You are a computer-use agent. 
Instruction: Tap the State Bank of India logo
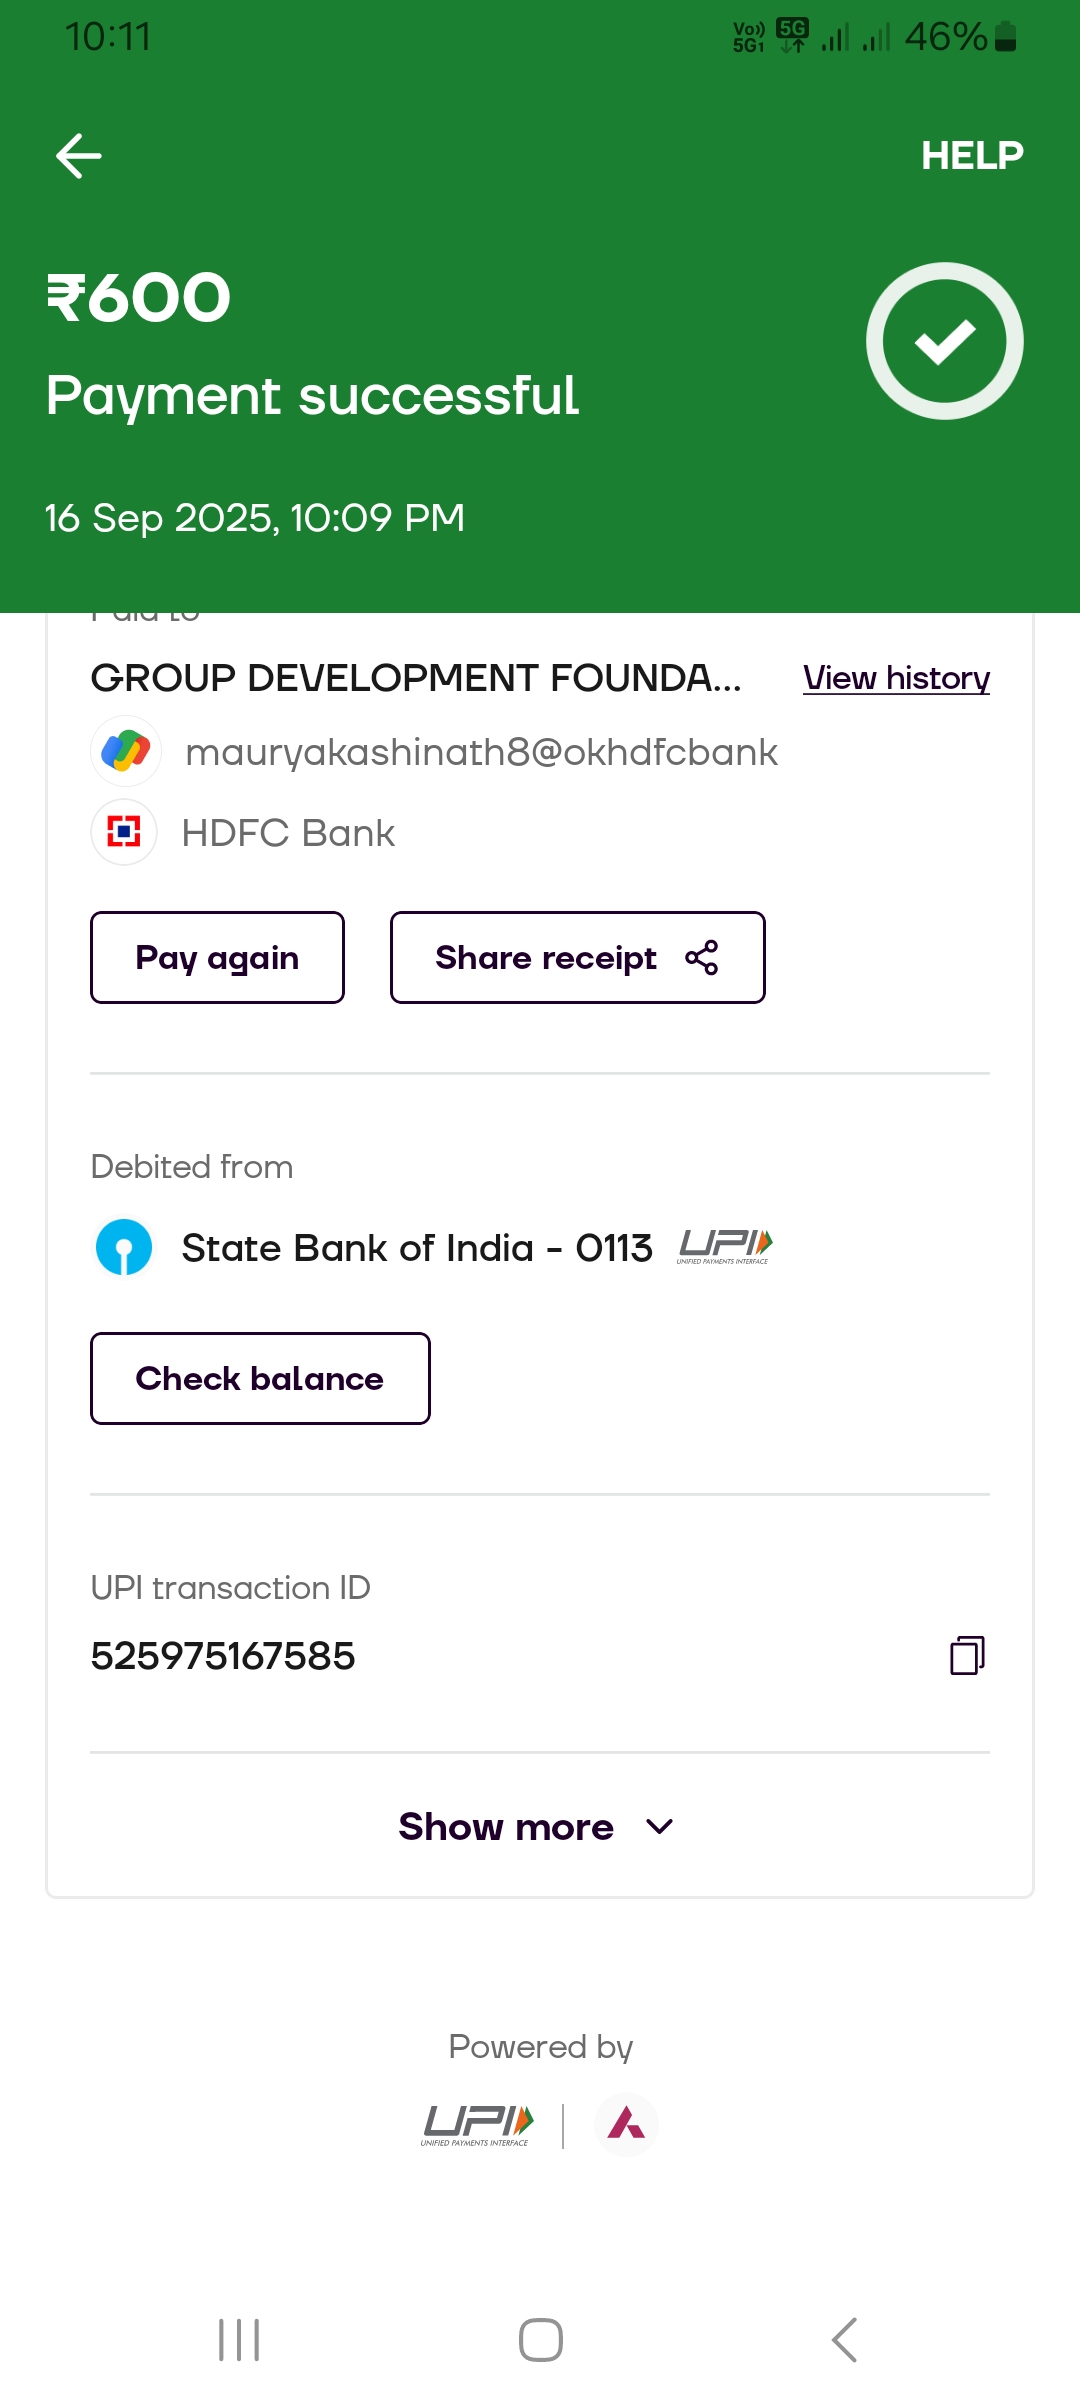tap(124, 1248)
